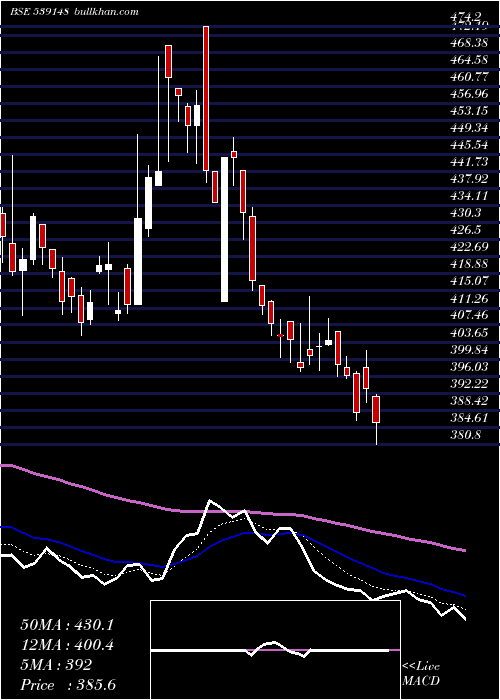
Task: Click the 430.3 price axis label
Action: click(x=466, y=213)
